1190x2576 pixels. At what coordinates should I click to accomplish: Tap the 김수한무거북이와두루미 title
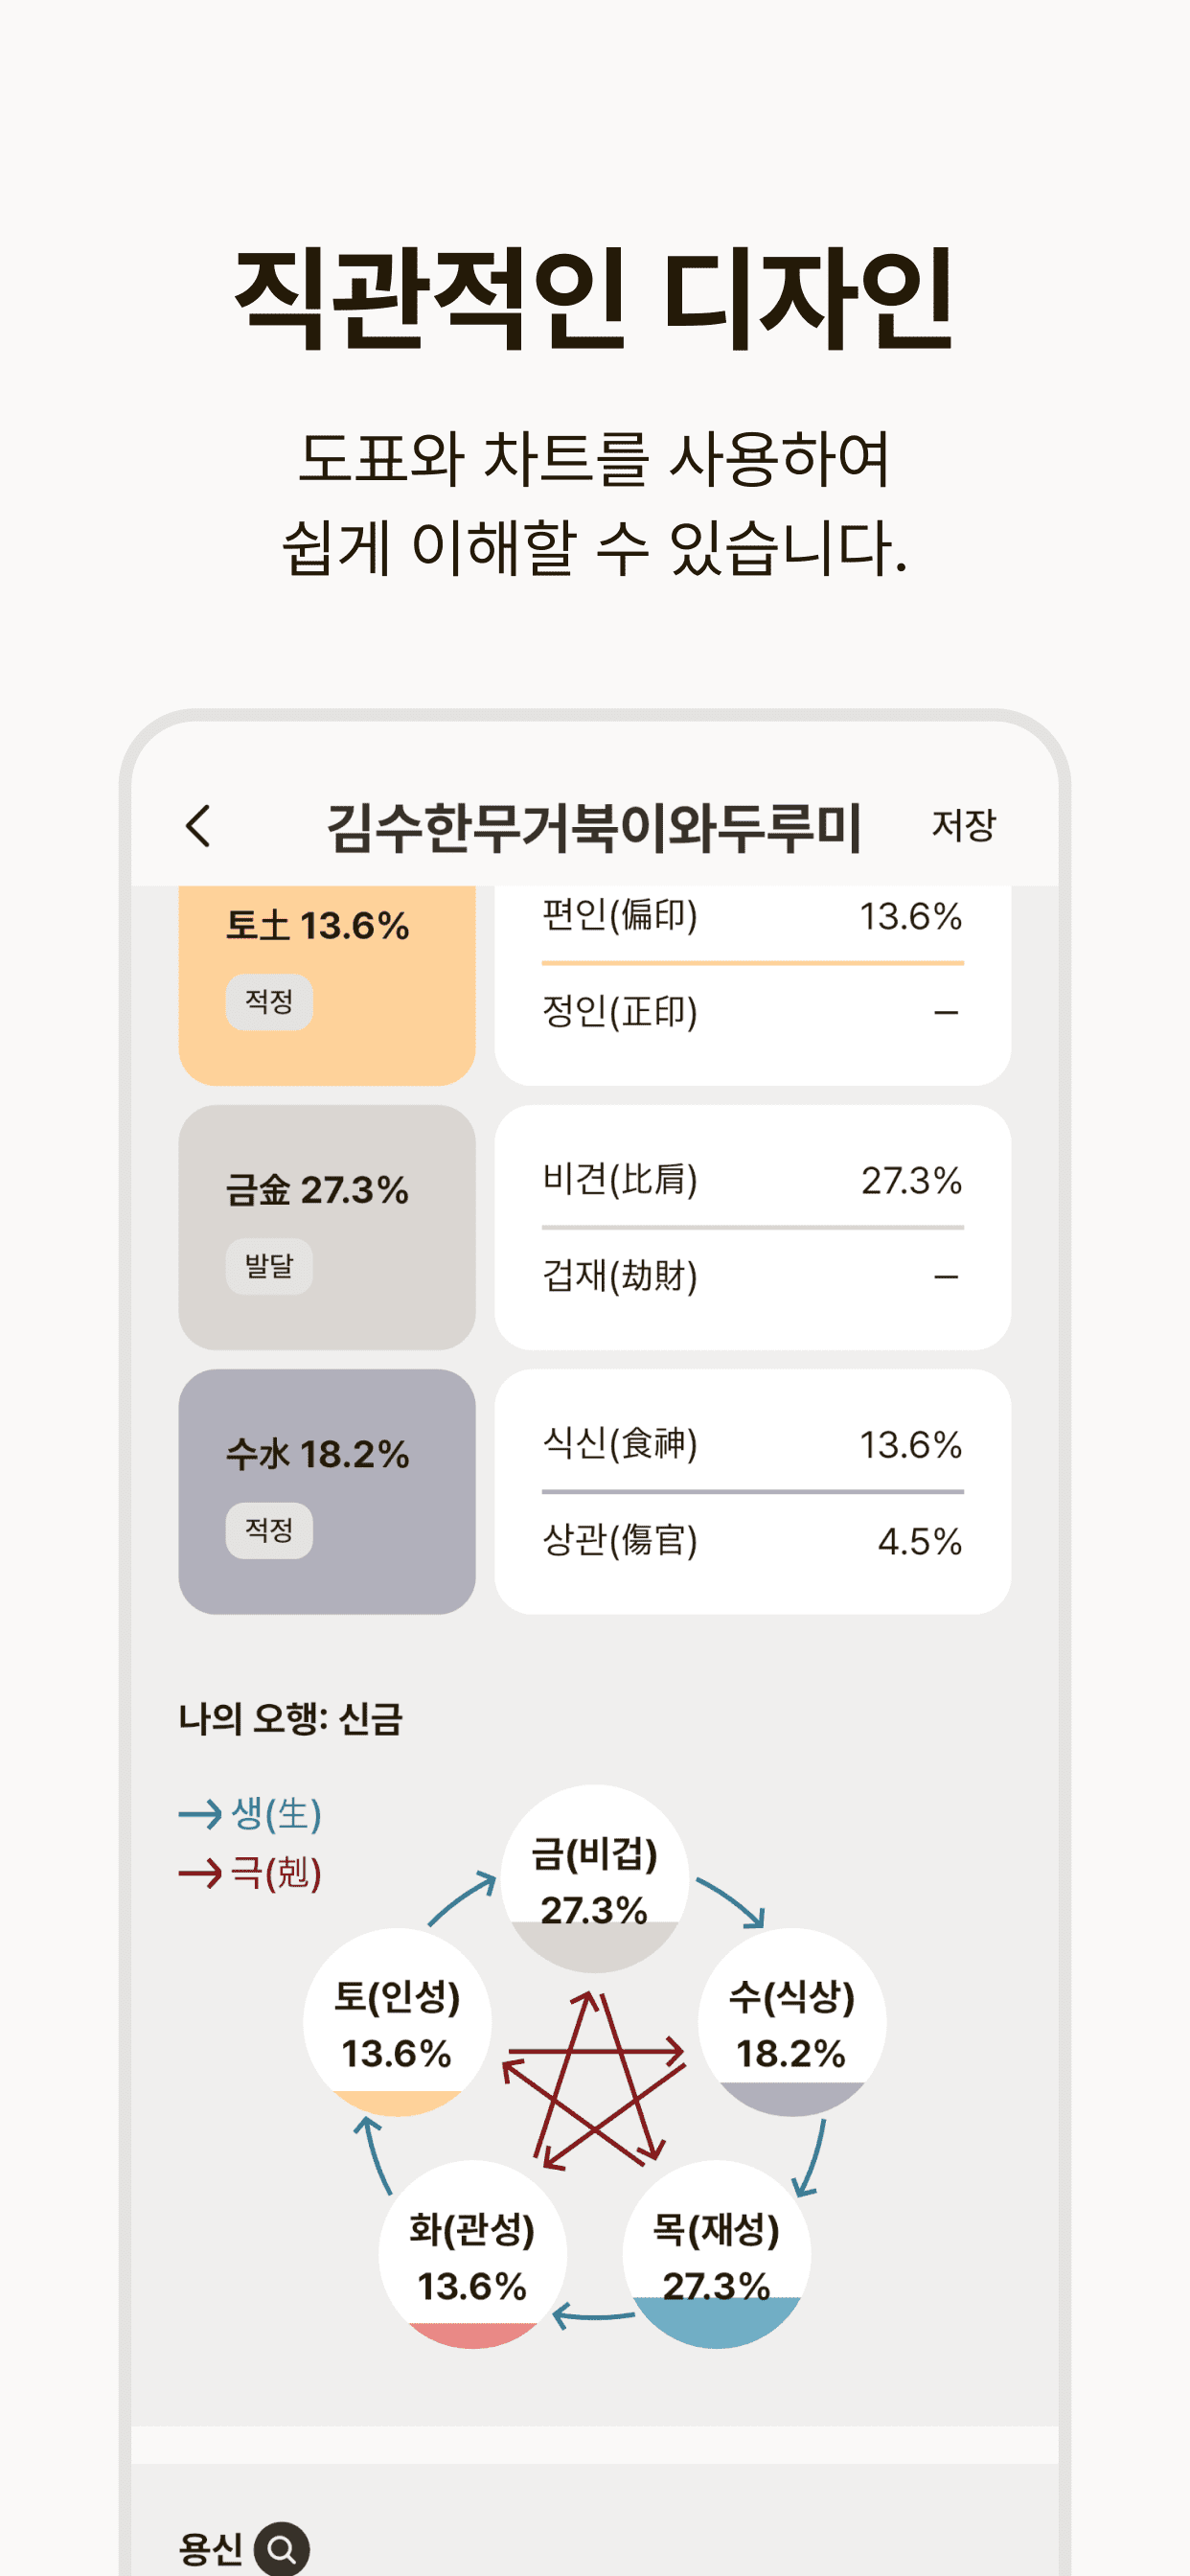(594, 827)
